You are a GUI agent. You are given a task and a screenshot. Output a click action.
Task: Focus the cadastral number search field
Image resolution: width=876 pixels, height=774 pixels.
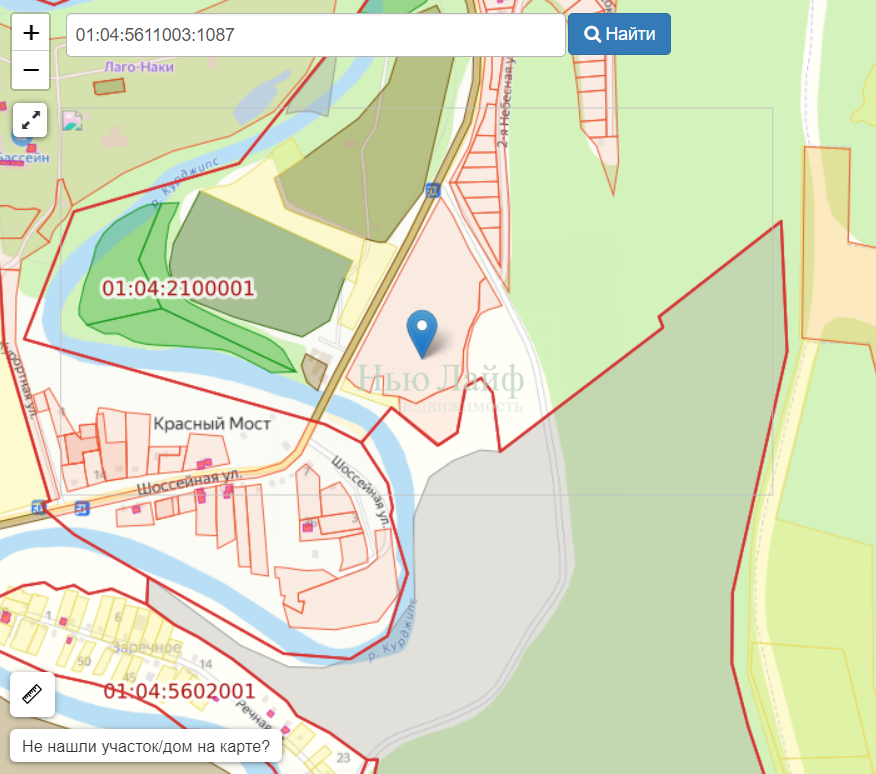(x=315, y=35)
